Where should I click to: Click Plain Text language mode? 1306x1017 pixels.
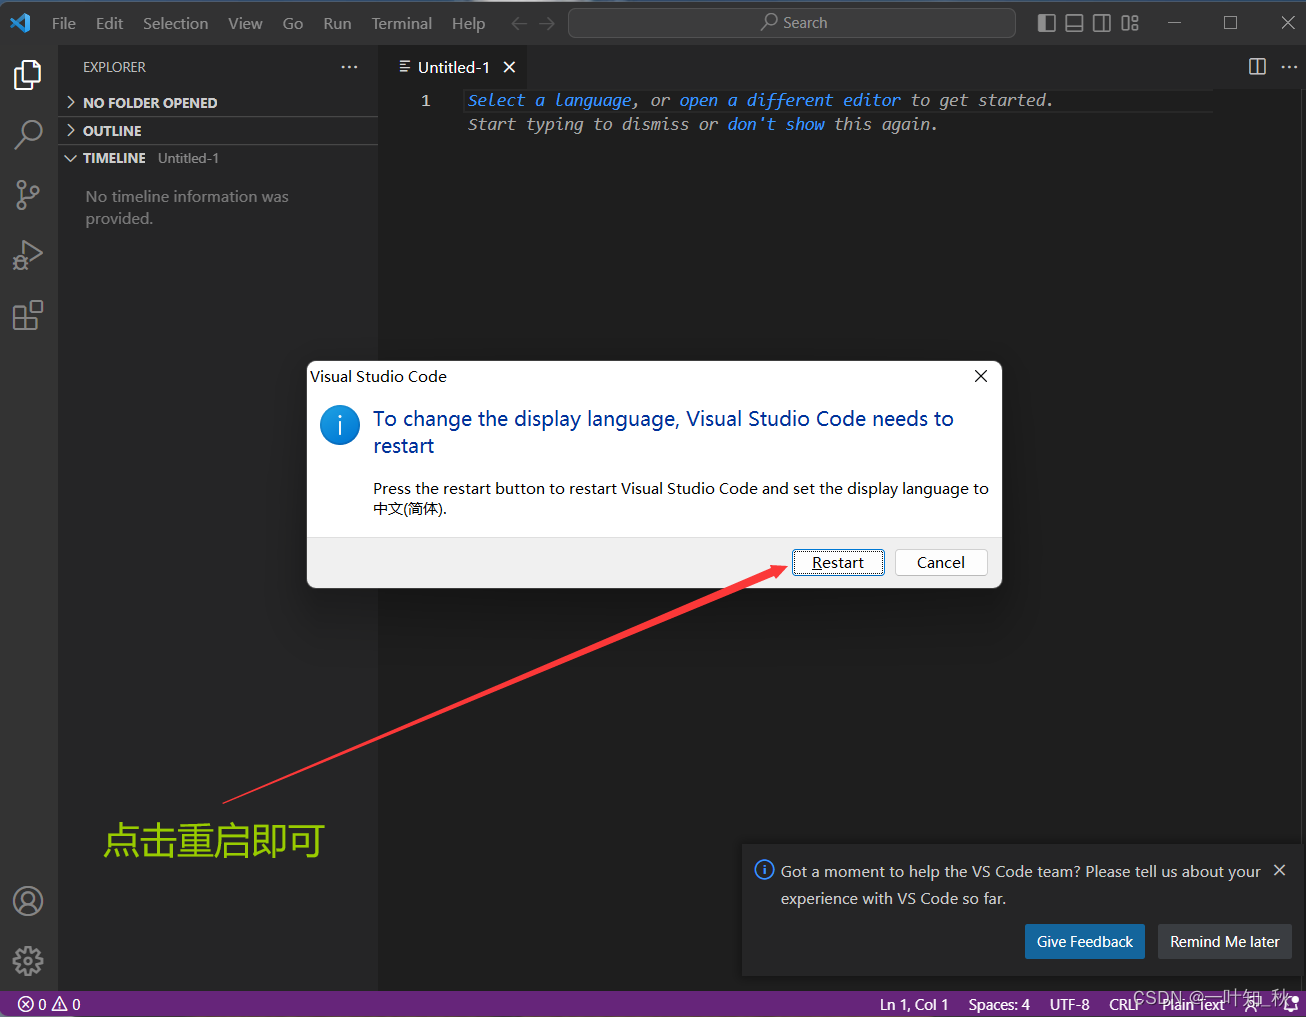point(1193,1004)
